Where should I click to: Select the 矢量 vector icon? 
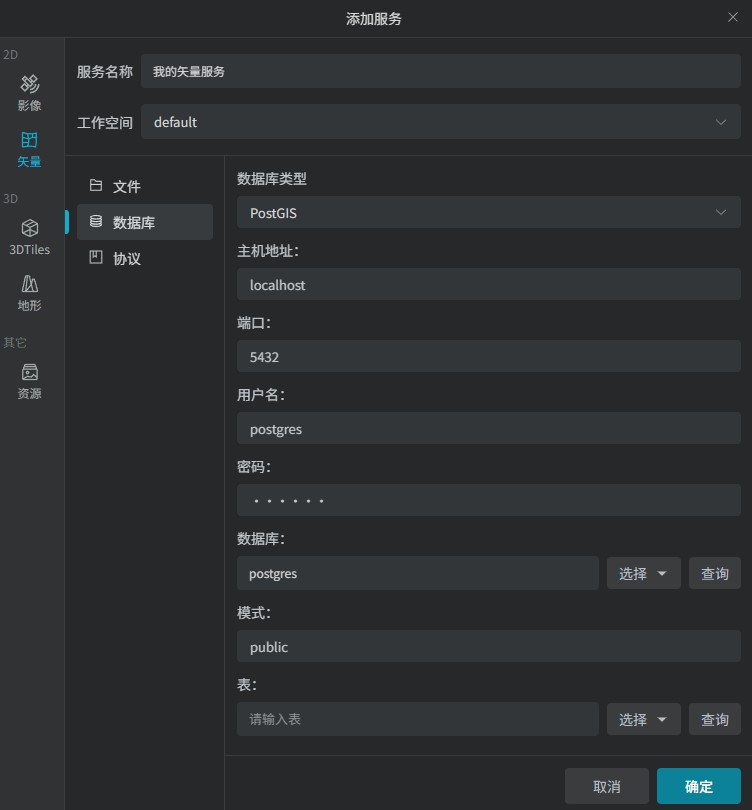30,140
